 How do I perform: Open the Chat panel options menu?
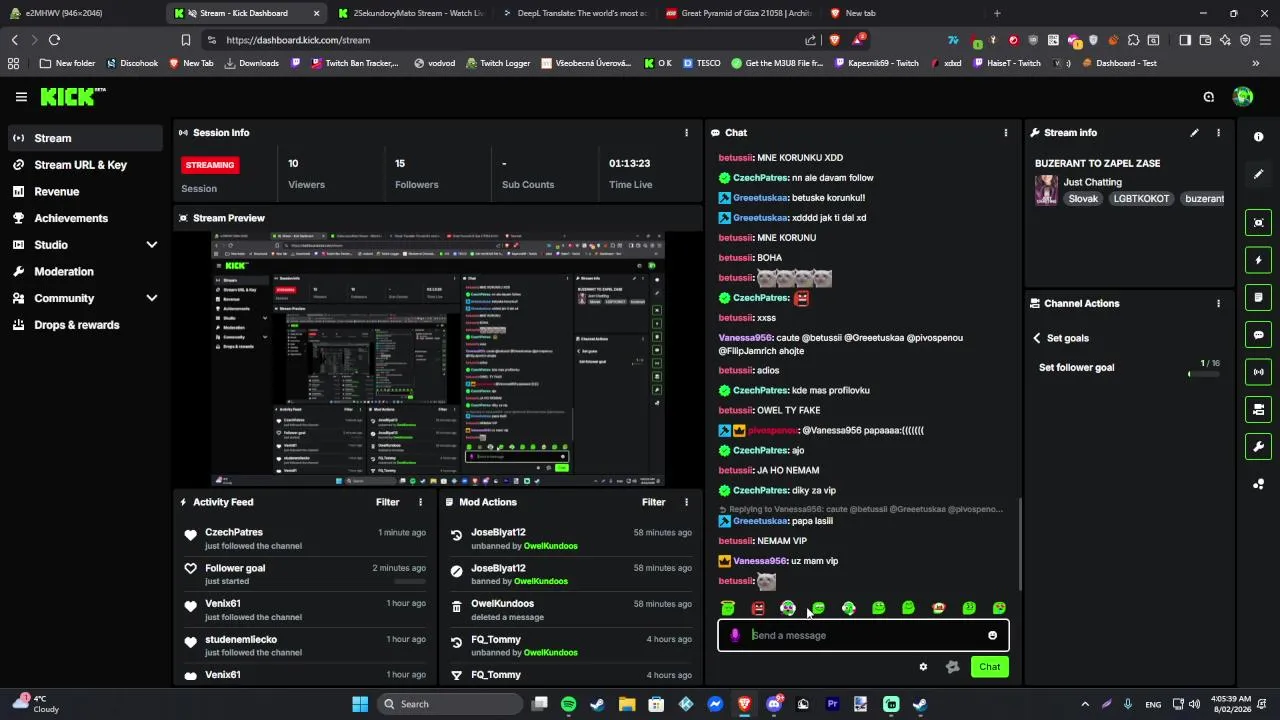click(1006, 132)
